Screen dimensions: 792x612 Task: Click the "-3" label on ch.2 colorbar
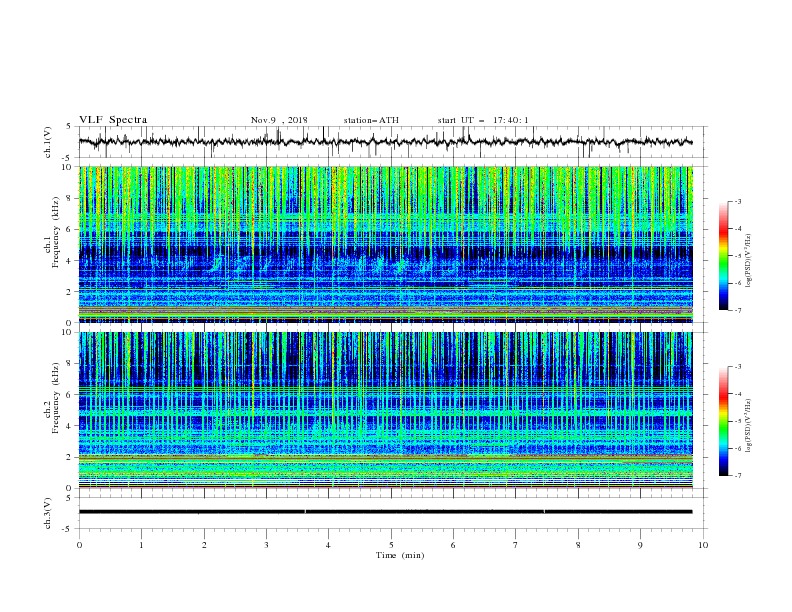click(x=737, y=367)
